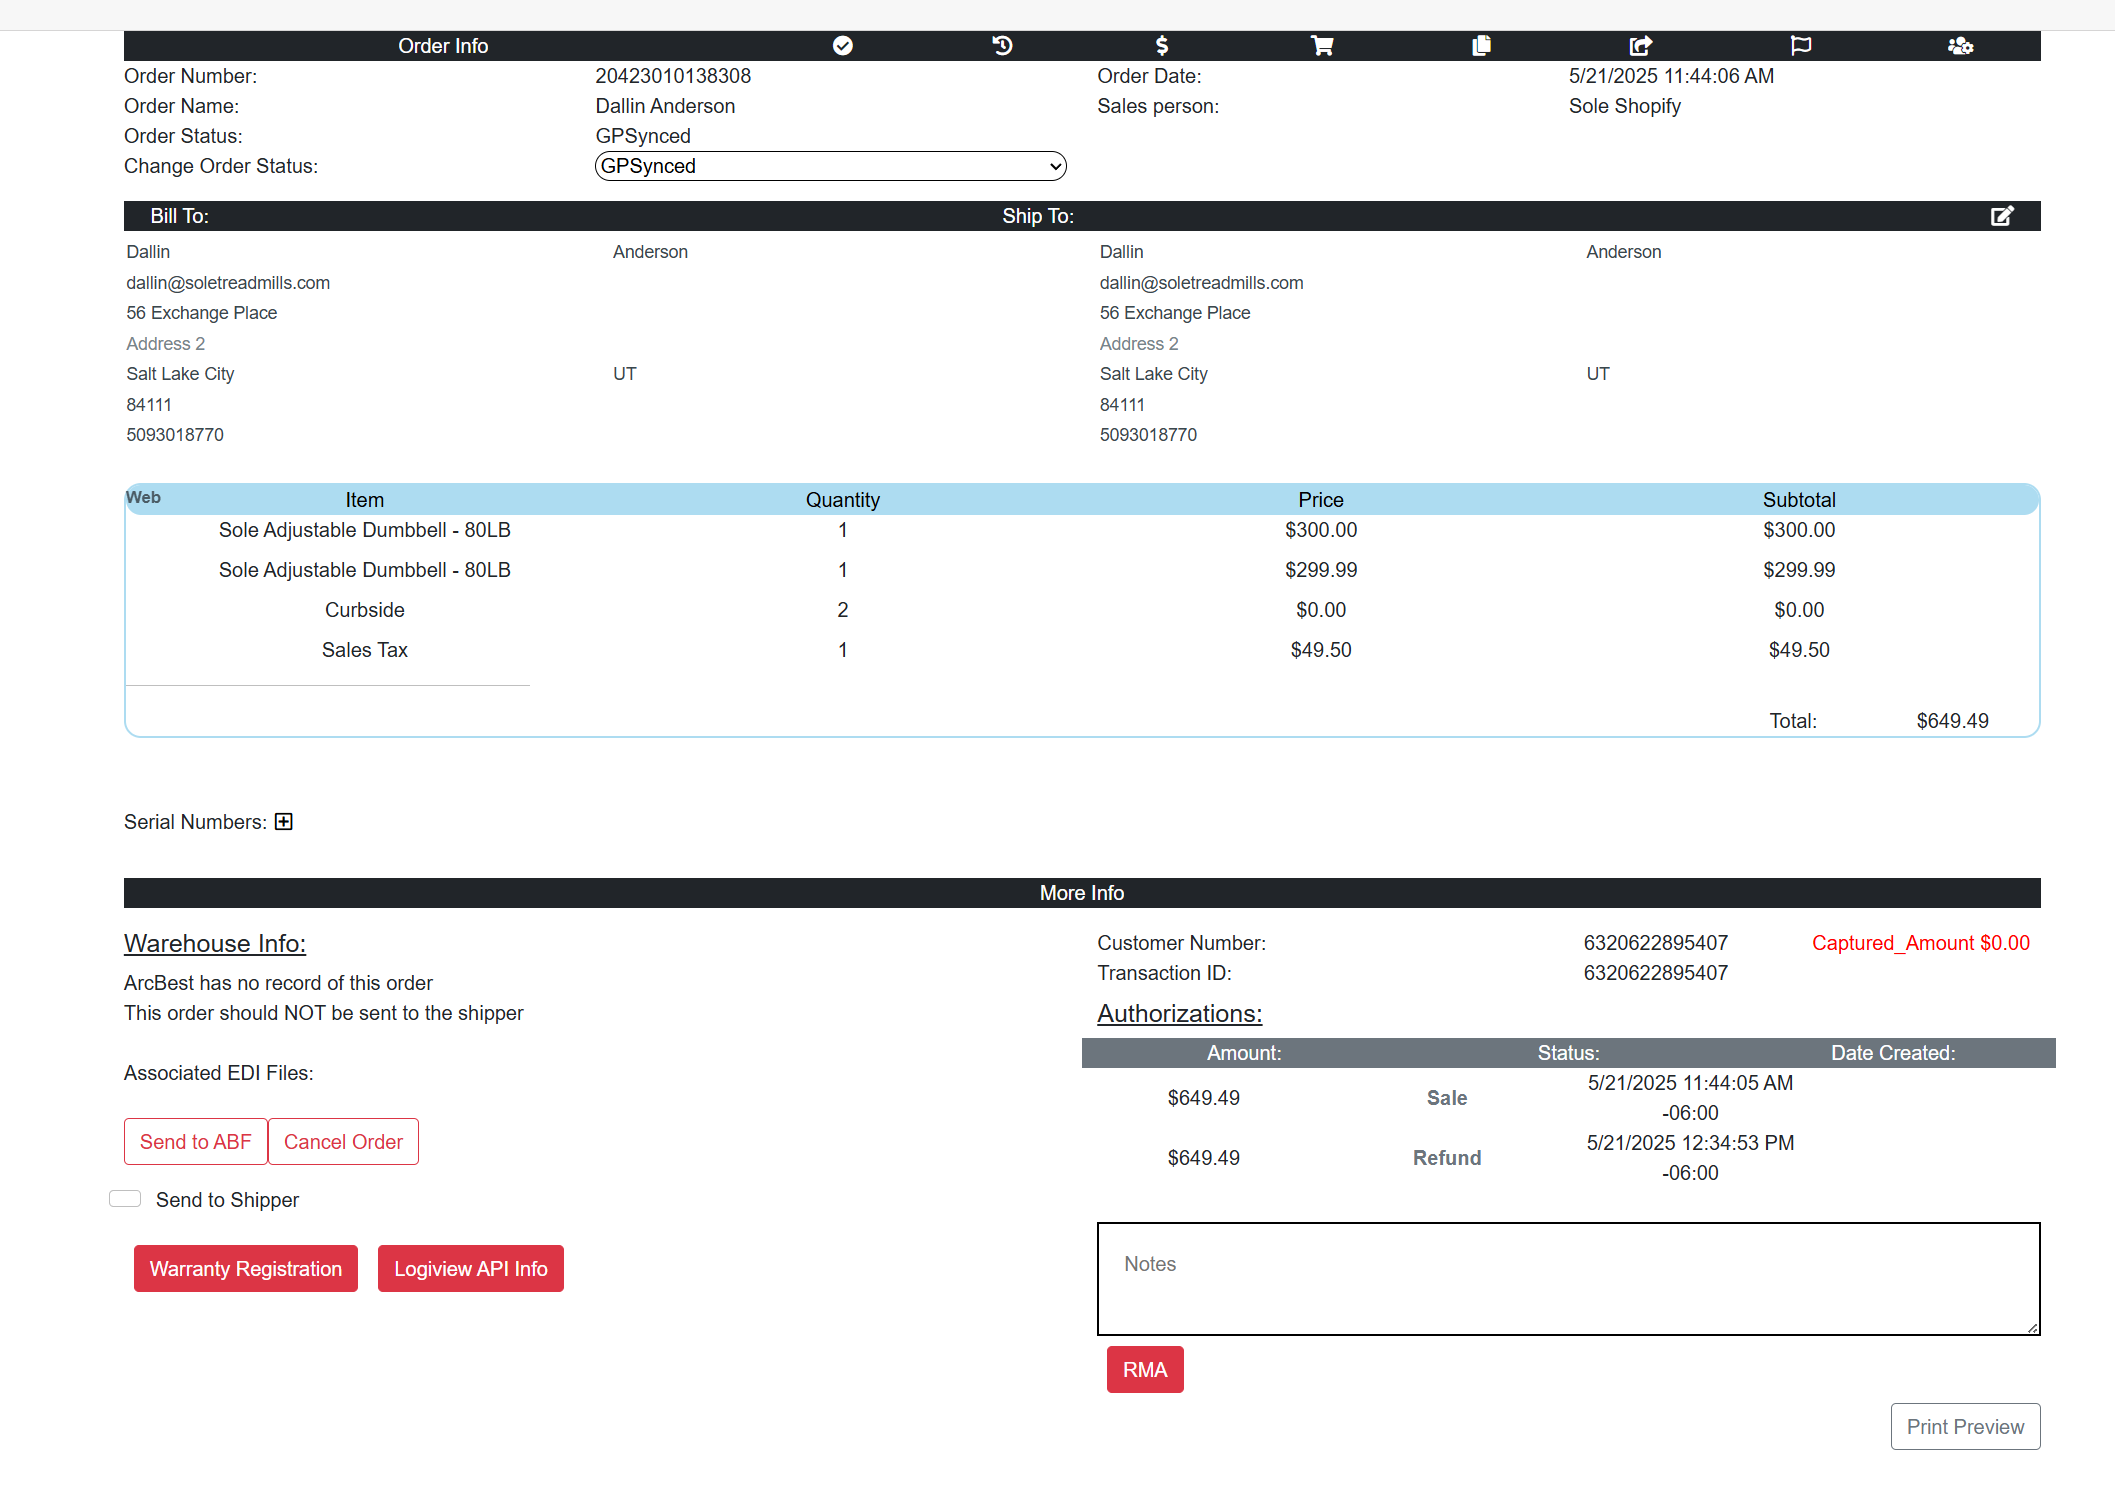Toggle the Send to Shipper checkbox
Image resolution: width=2115 pixels, height=1489 pixels.
[x=126, y=1199]
